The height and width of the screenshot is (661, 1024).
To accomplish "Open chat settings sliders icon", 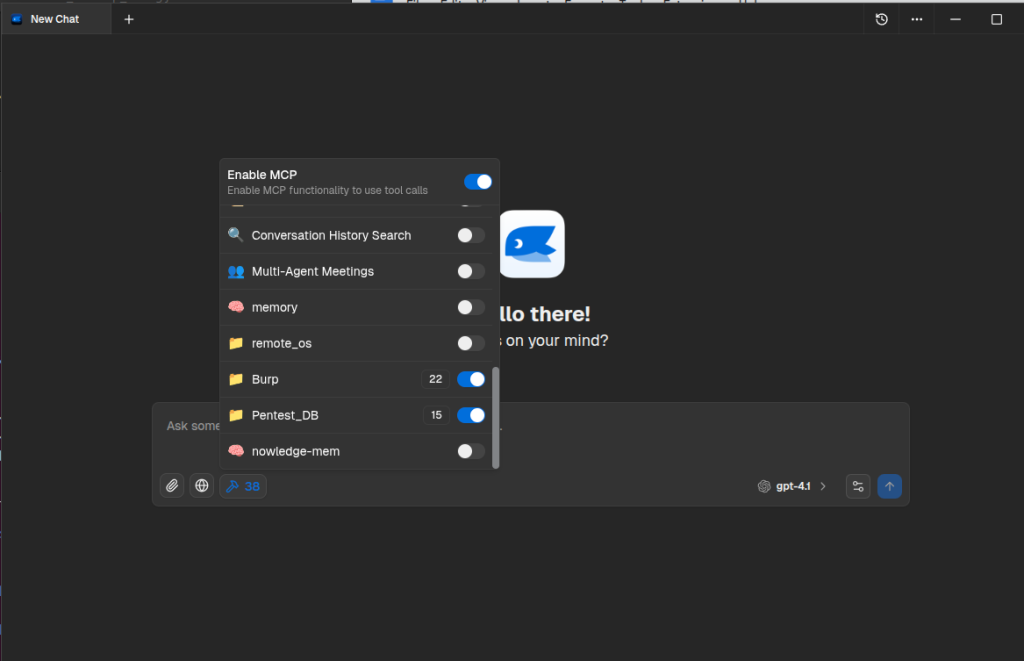I will 857,486.
